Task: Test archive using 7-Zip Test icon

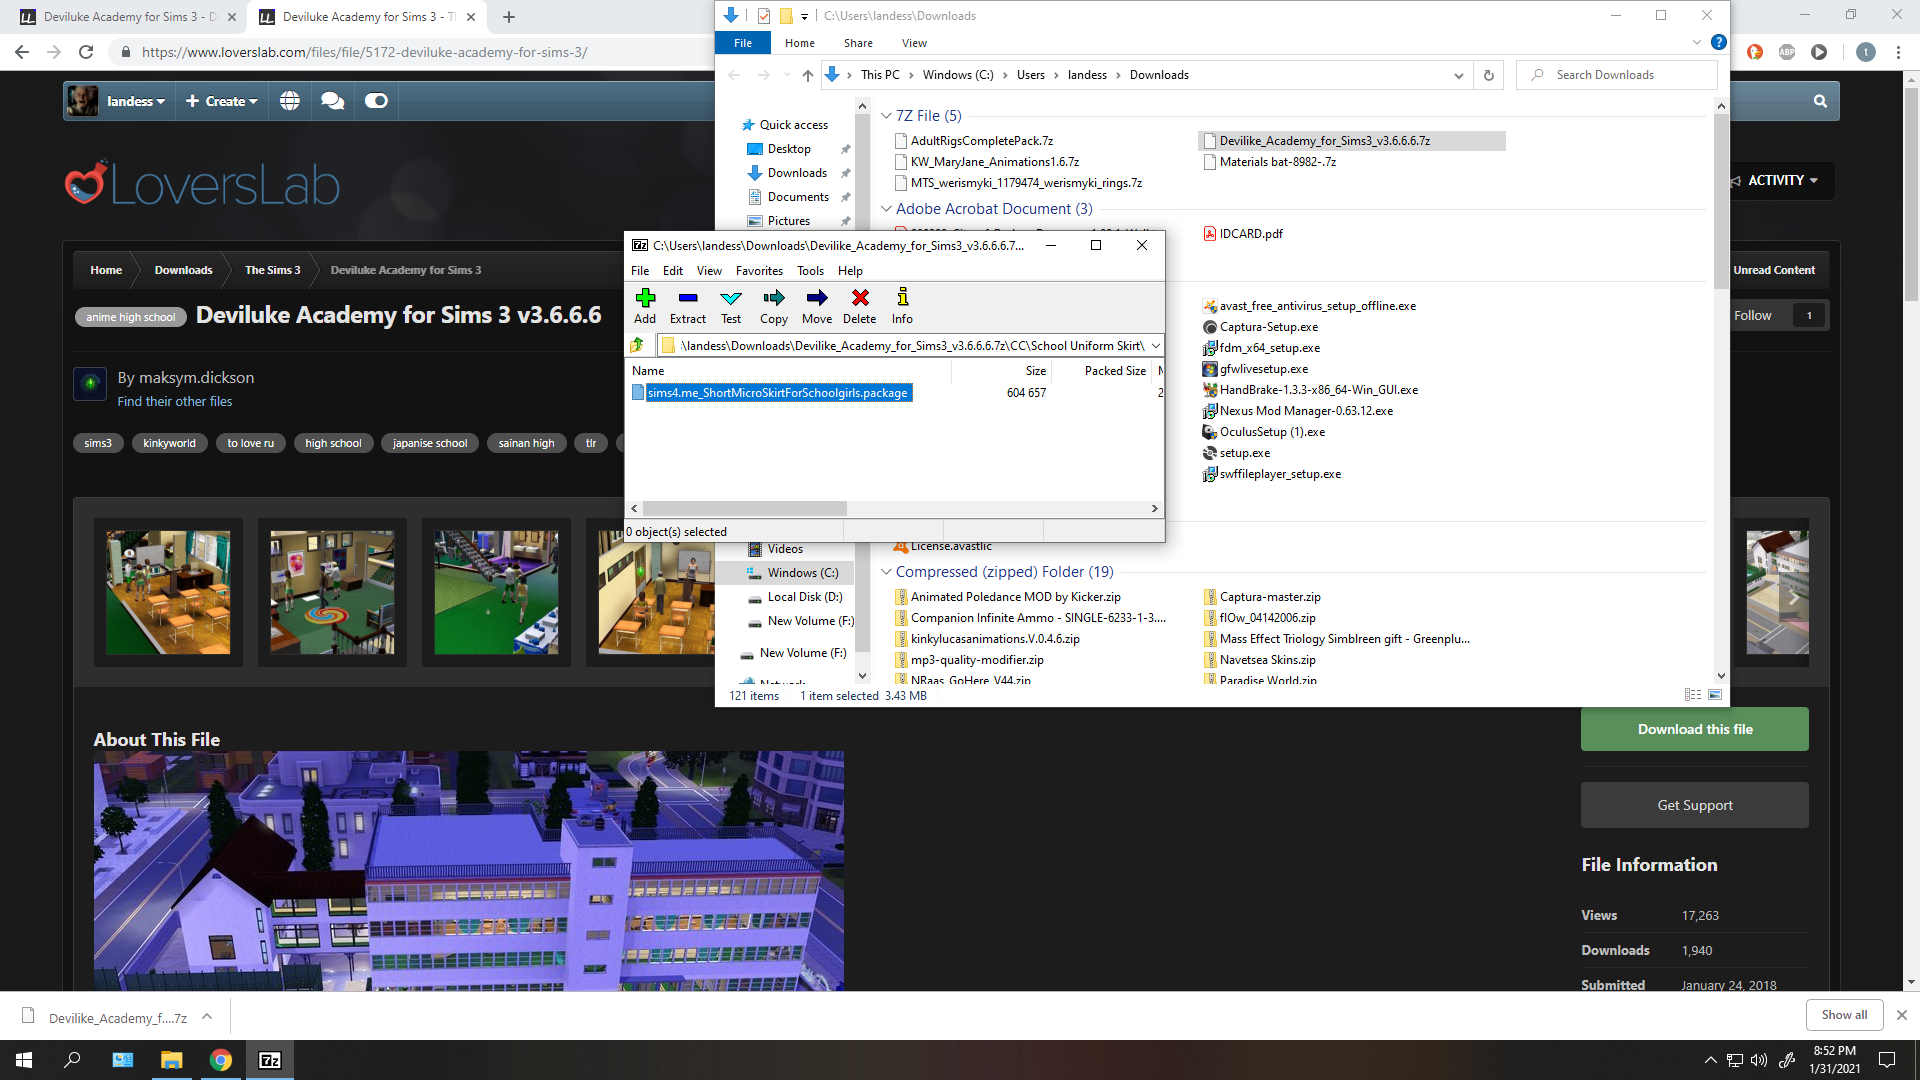Action: [731, 306]
